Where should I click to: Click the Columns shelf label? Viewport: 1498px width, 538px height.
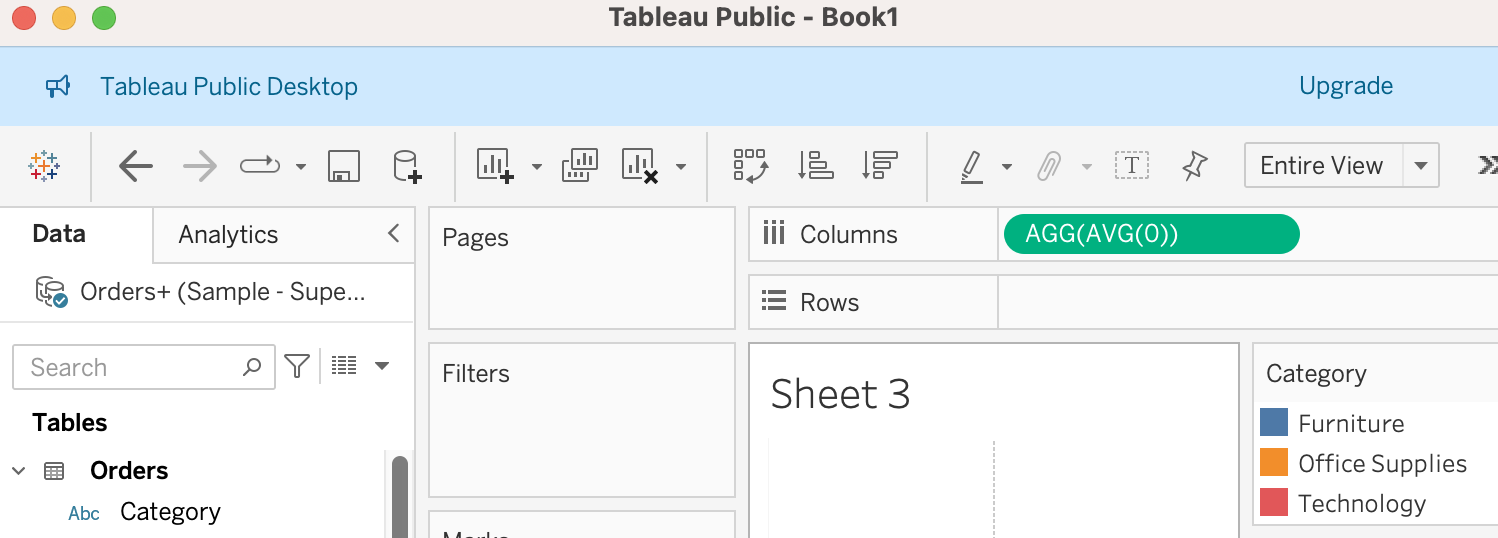848,235
